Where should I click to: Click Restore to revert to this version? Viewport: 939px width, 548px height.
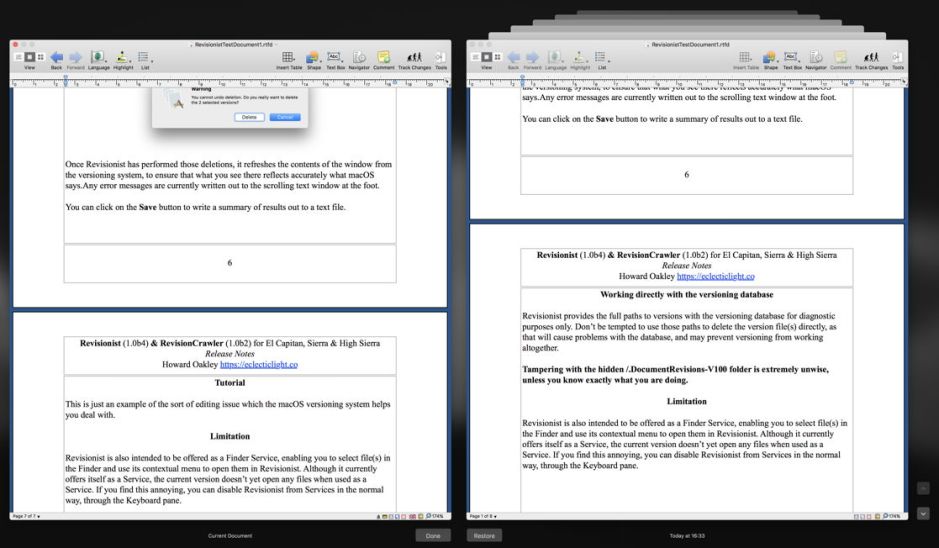coord(485,536)
